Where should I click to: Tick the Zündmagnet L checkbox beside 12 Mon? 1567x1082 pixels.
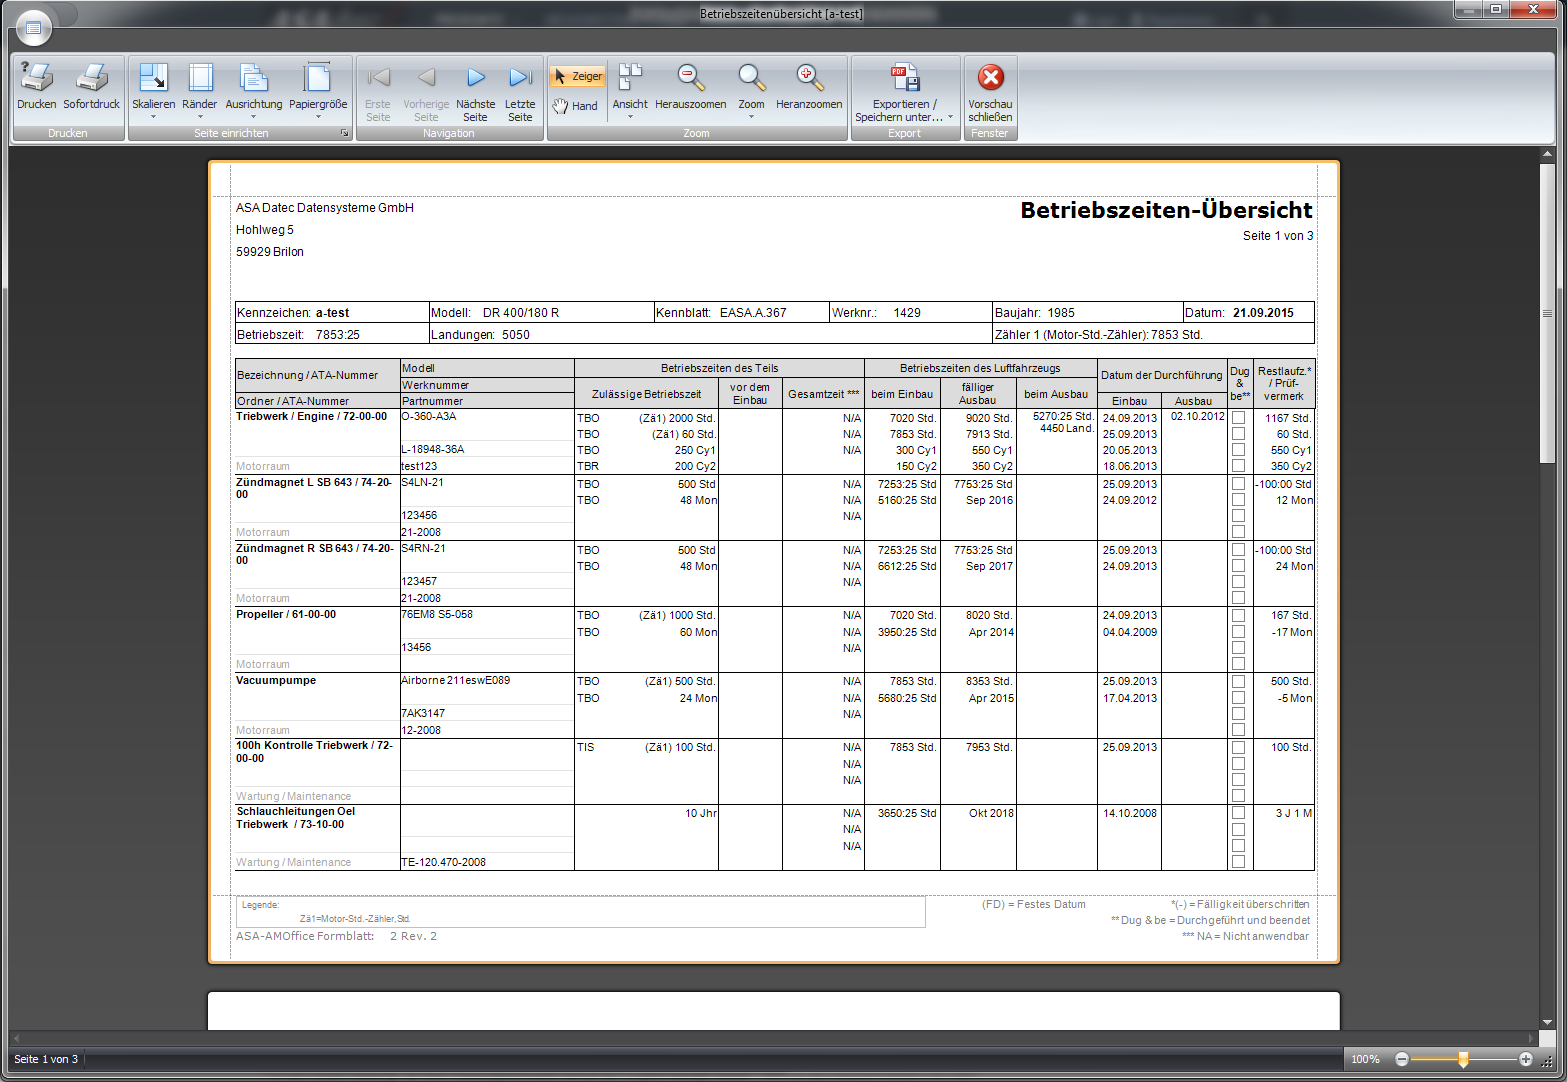tap(1238, 500)
